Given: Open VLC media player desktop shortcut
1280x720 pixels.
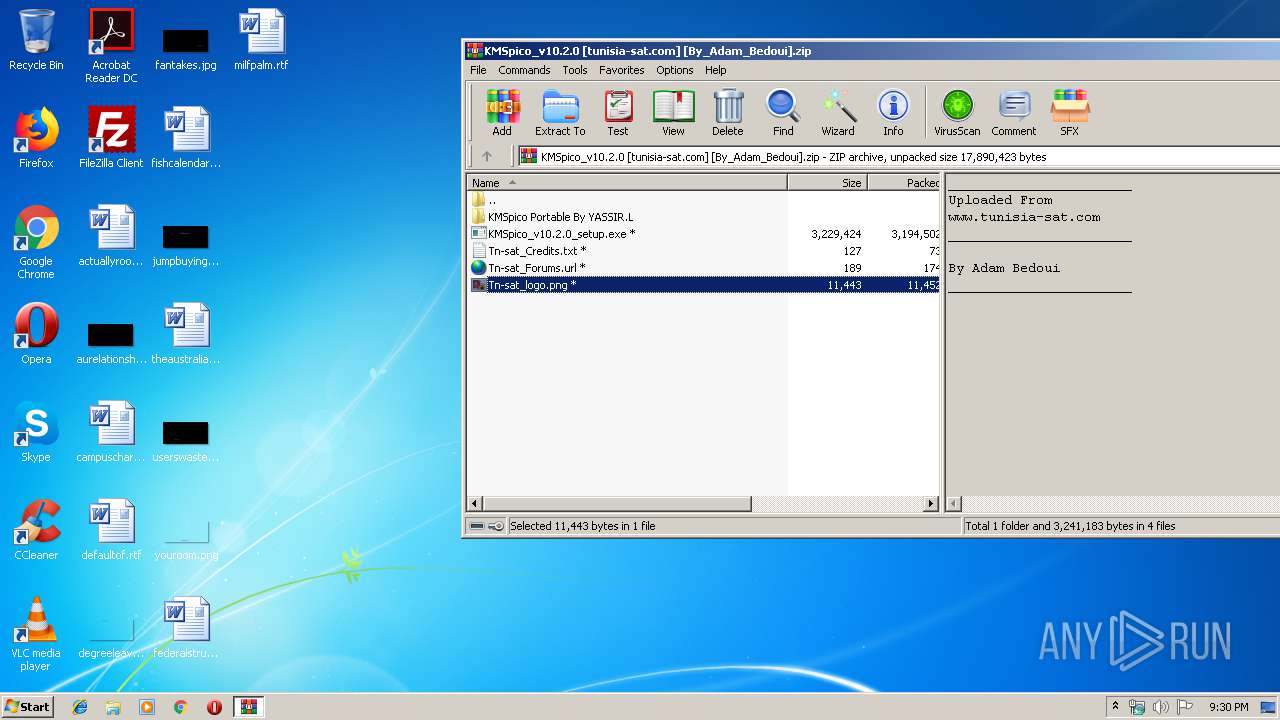Looking at the screenshot, I should pos(36,634).
